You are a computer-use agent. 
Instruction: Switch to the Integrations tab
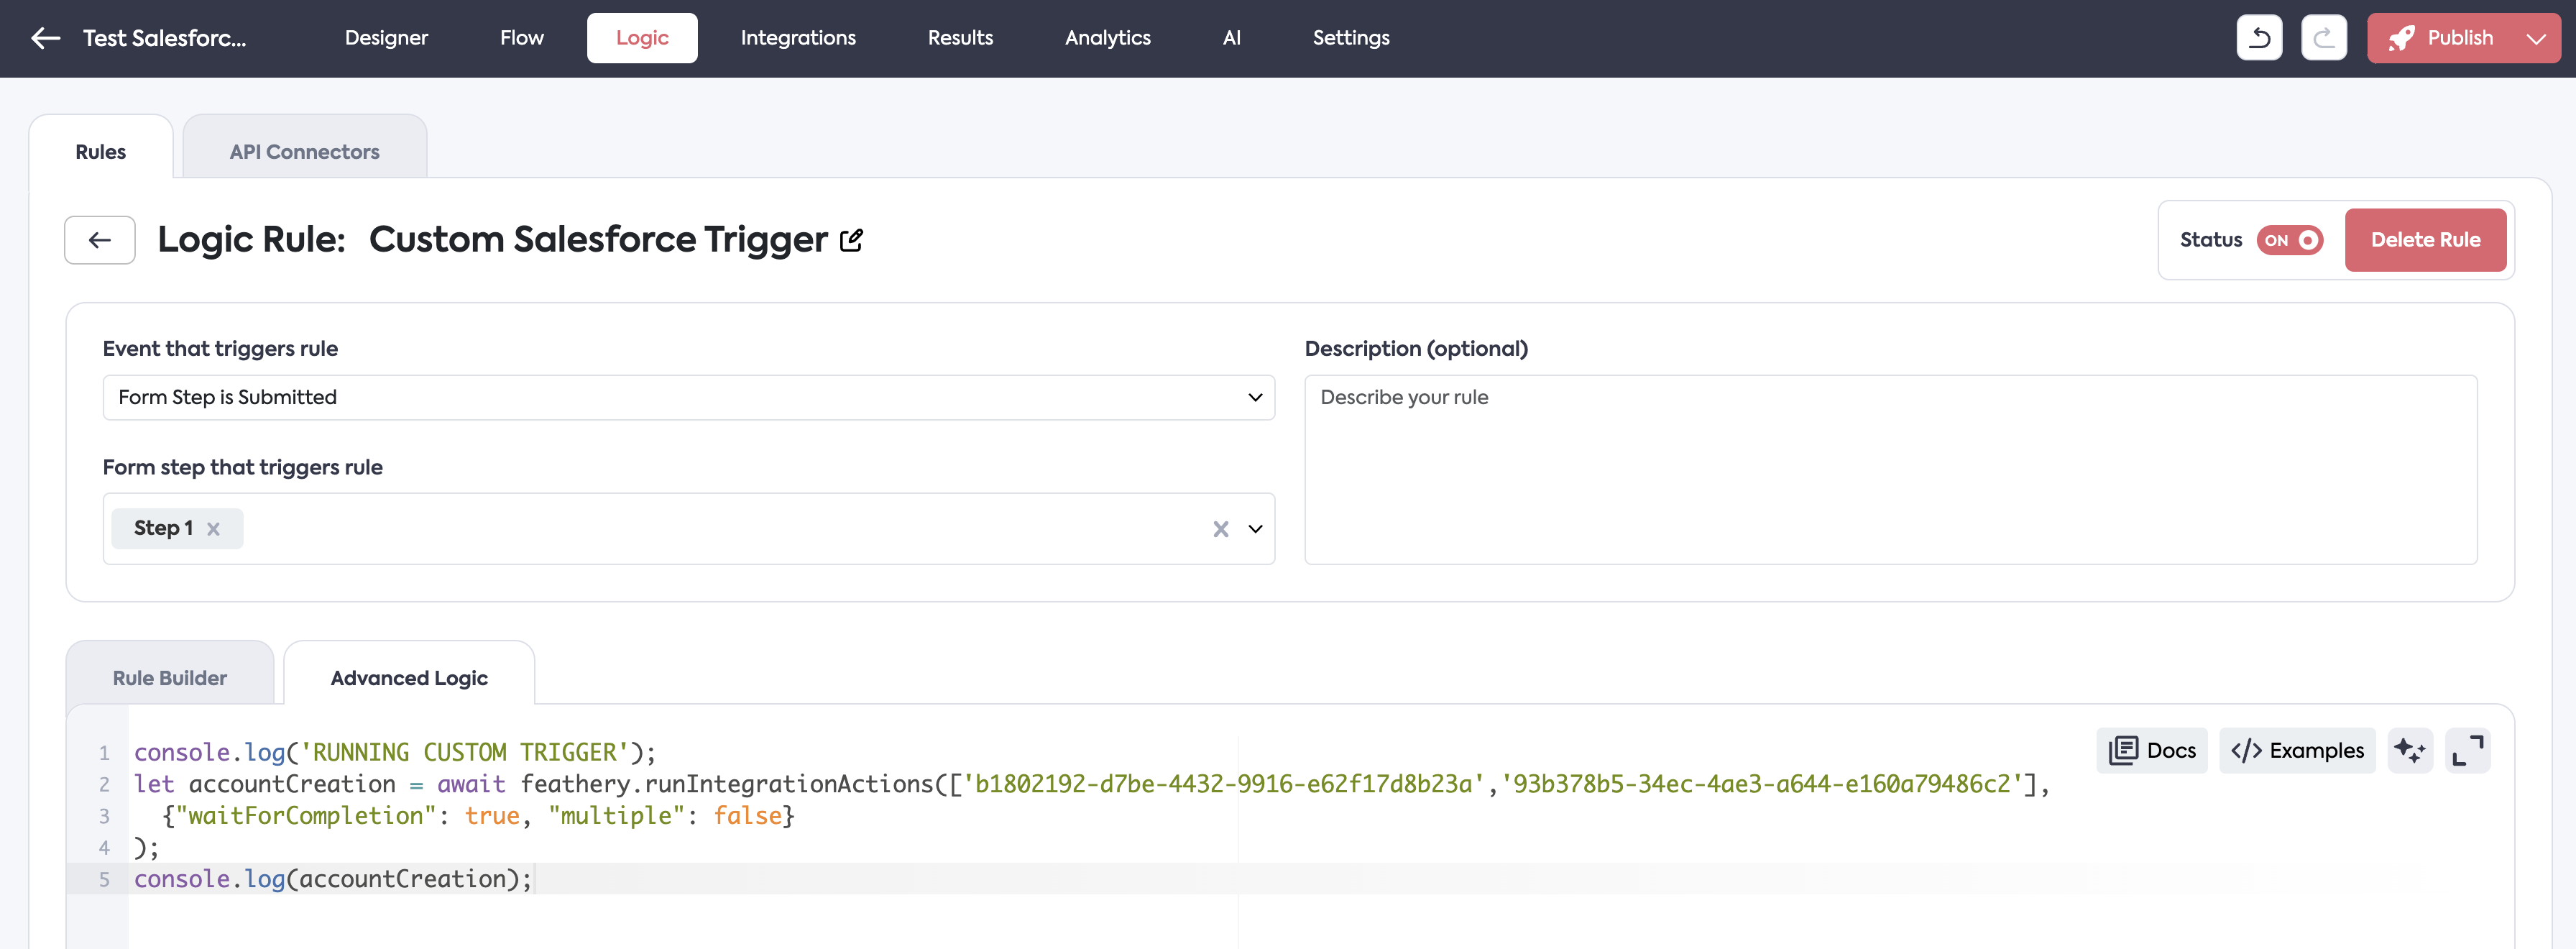pos(797,38)
